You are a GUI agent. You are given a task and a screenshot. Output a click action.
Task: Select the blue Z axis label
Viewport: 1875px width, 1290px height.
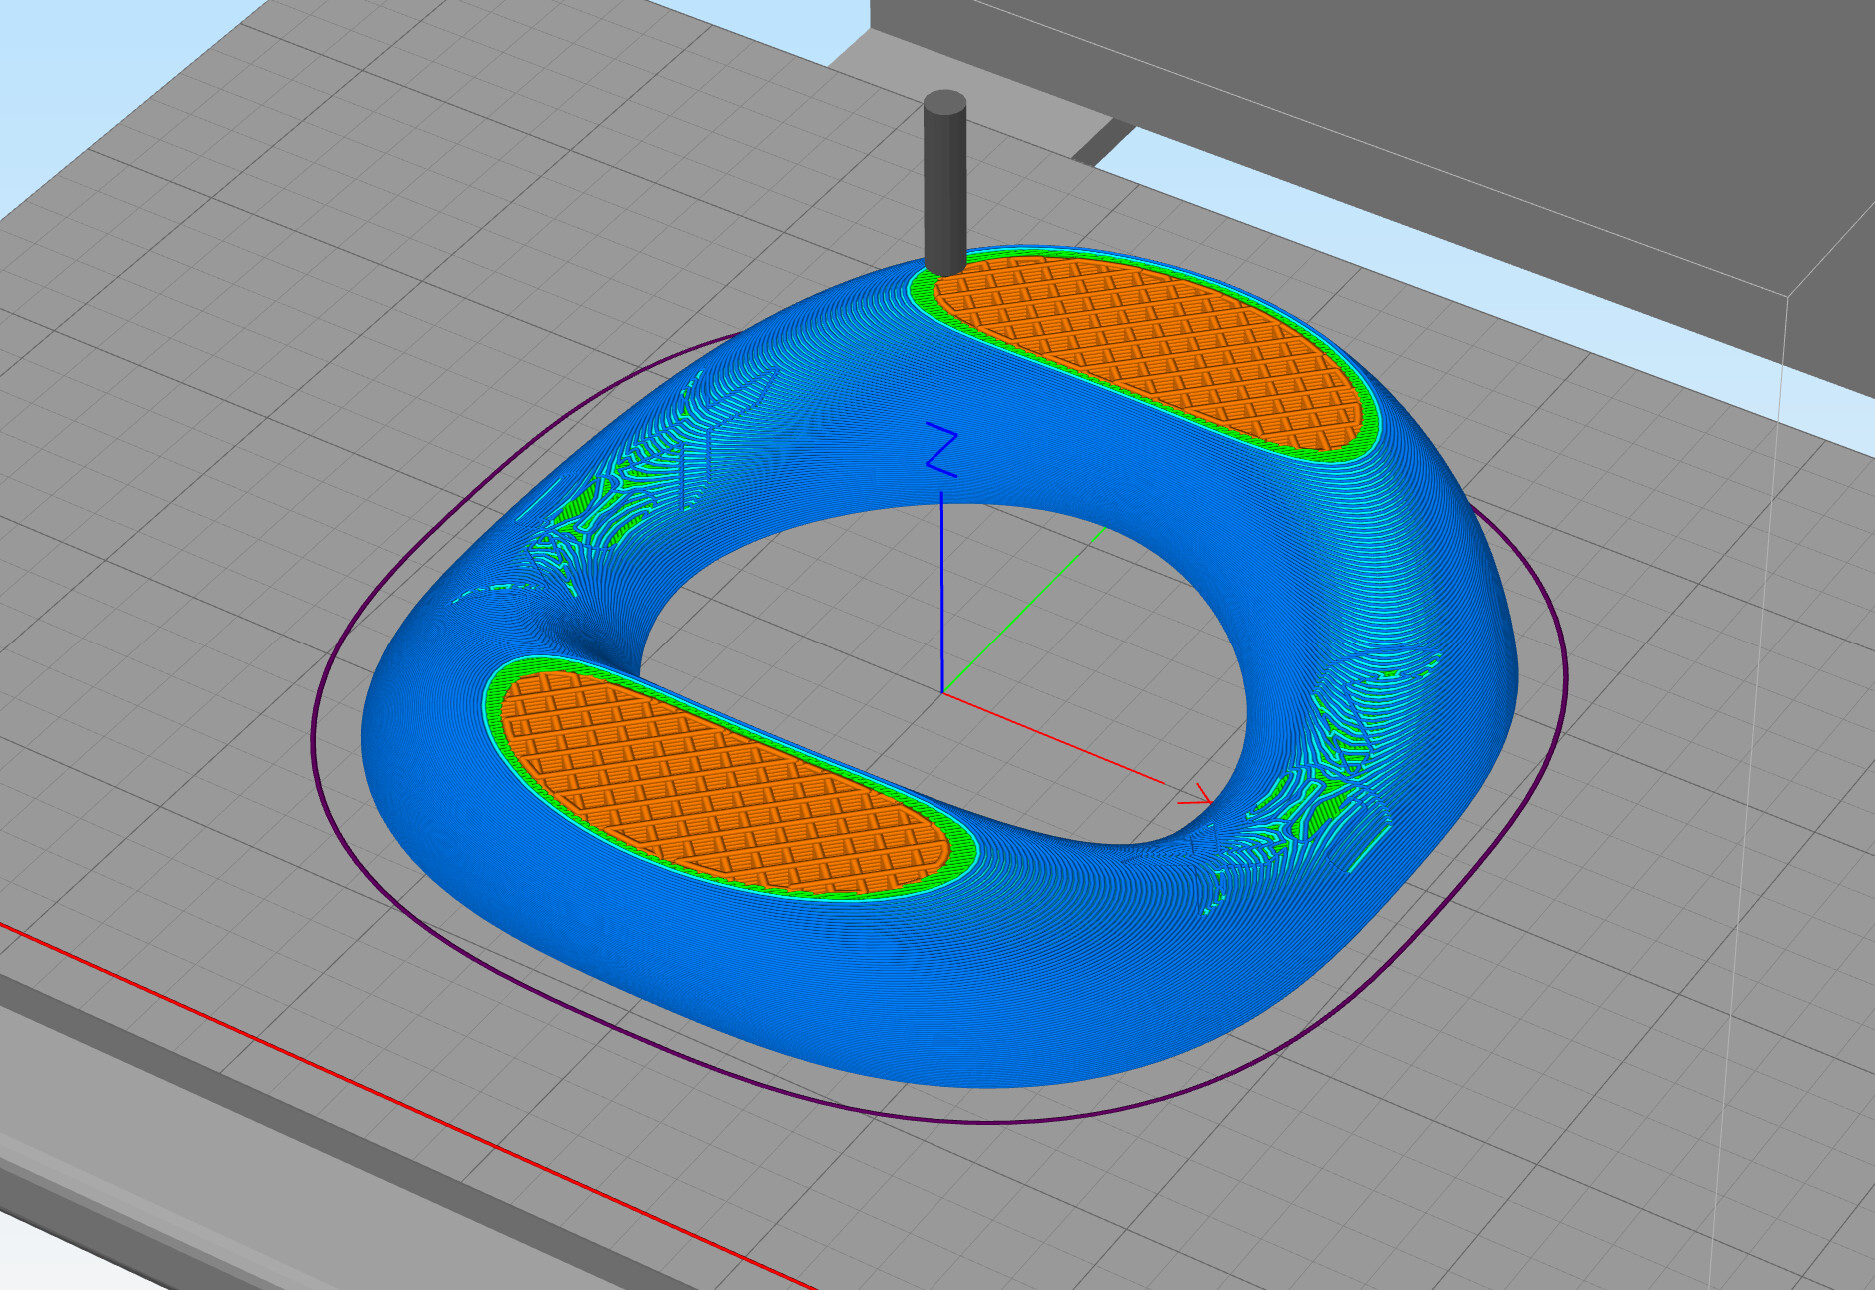coord(941,449)
